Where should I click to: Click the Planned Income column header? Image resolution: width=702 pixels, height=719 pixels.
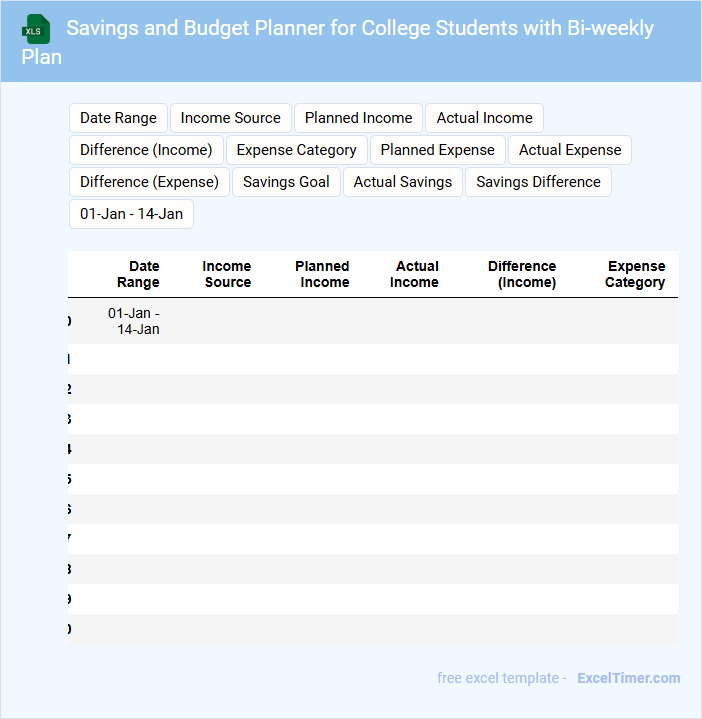pos(322,274)
